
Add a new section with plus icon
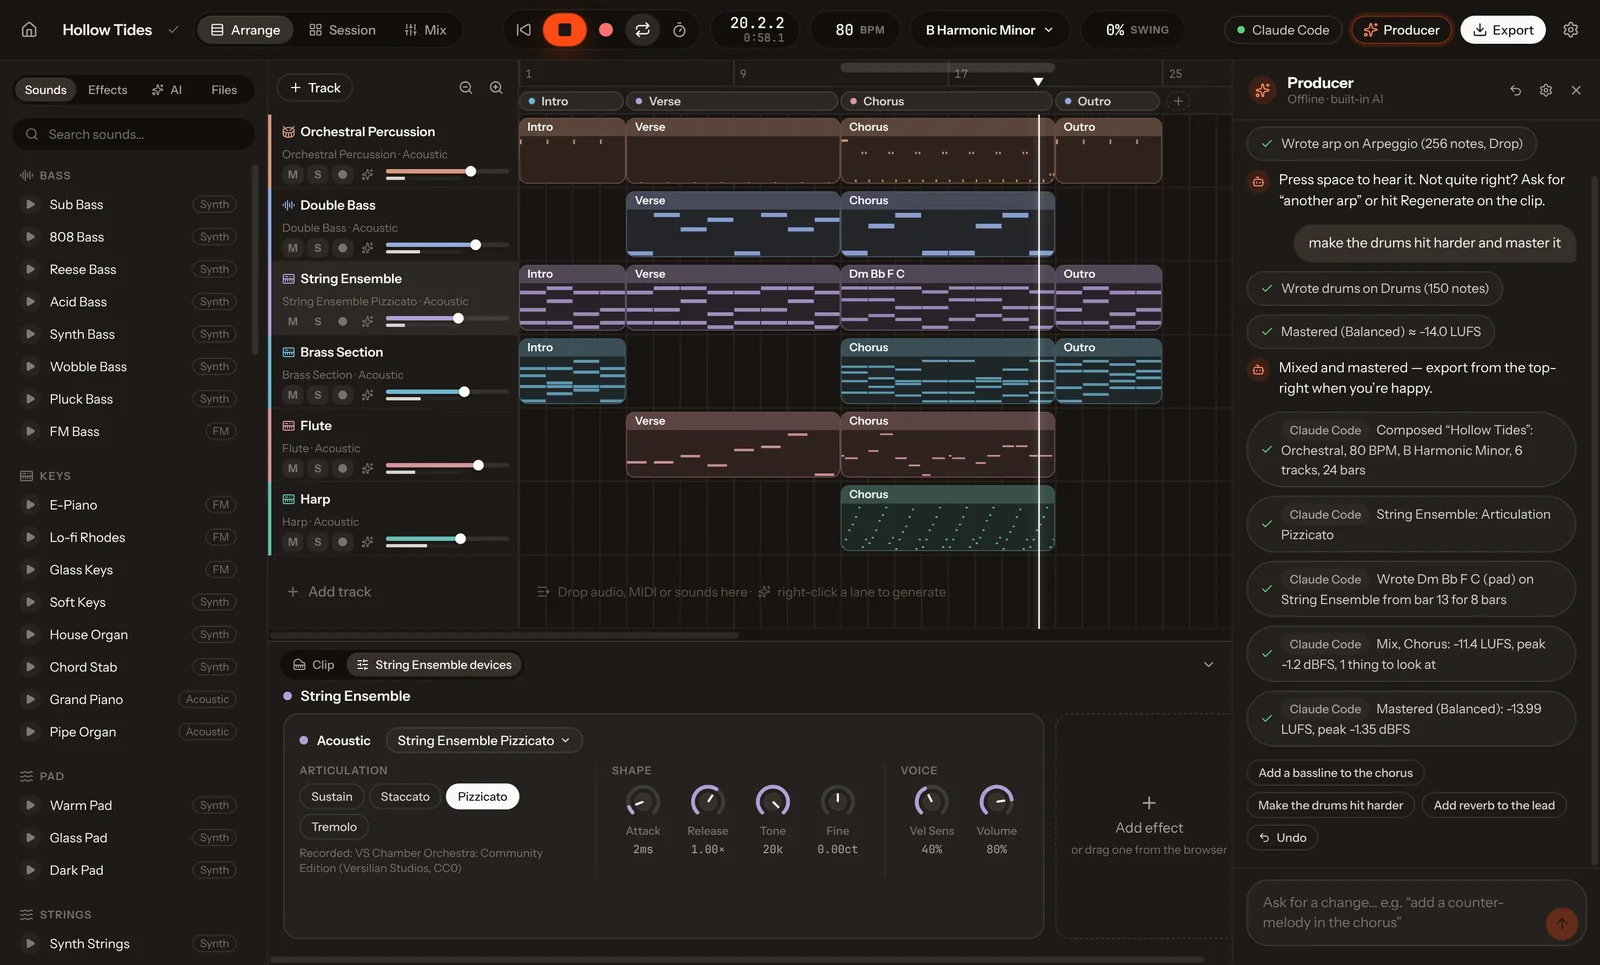[1178, 101]
